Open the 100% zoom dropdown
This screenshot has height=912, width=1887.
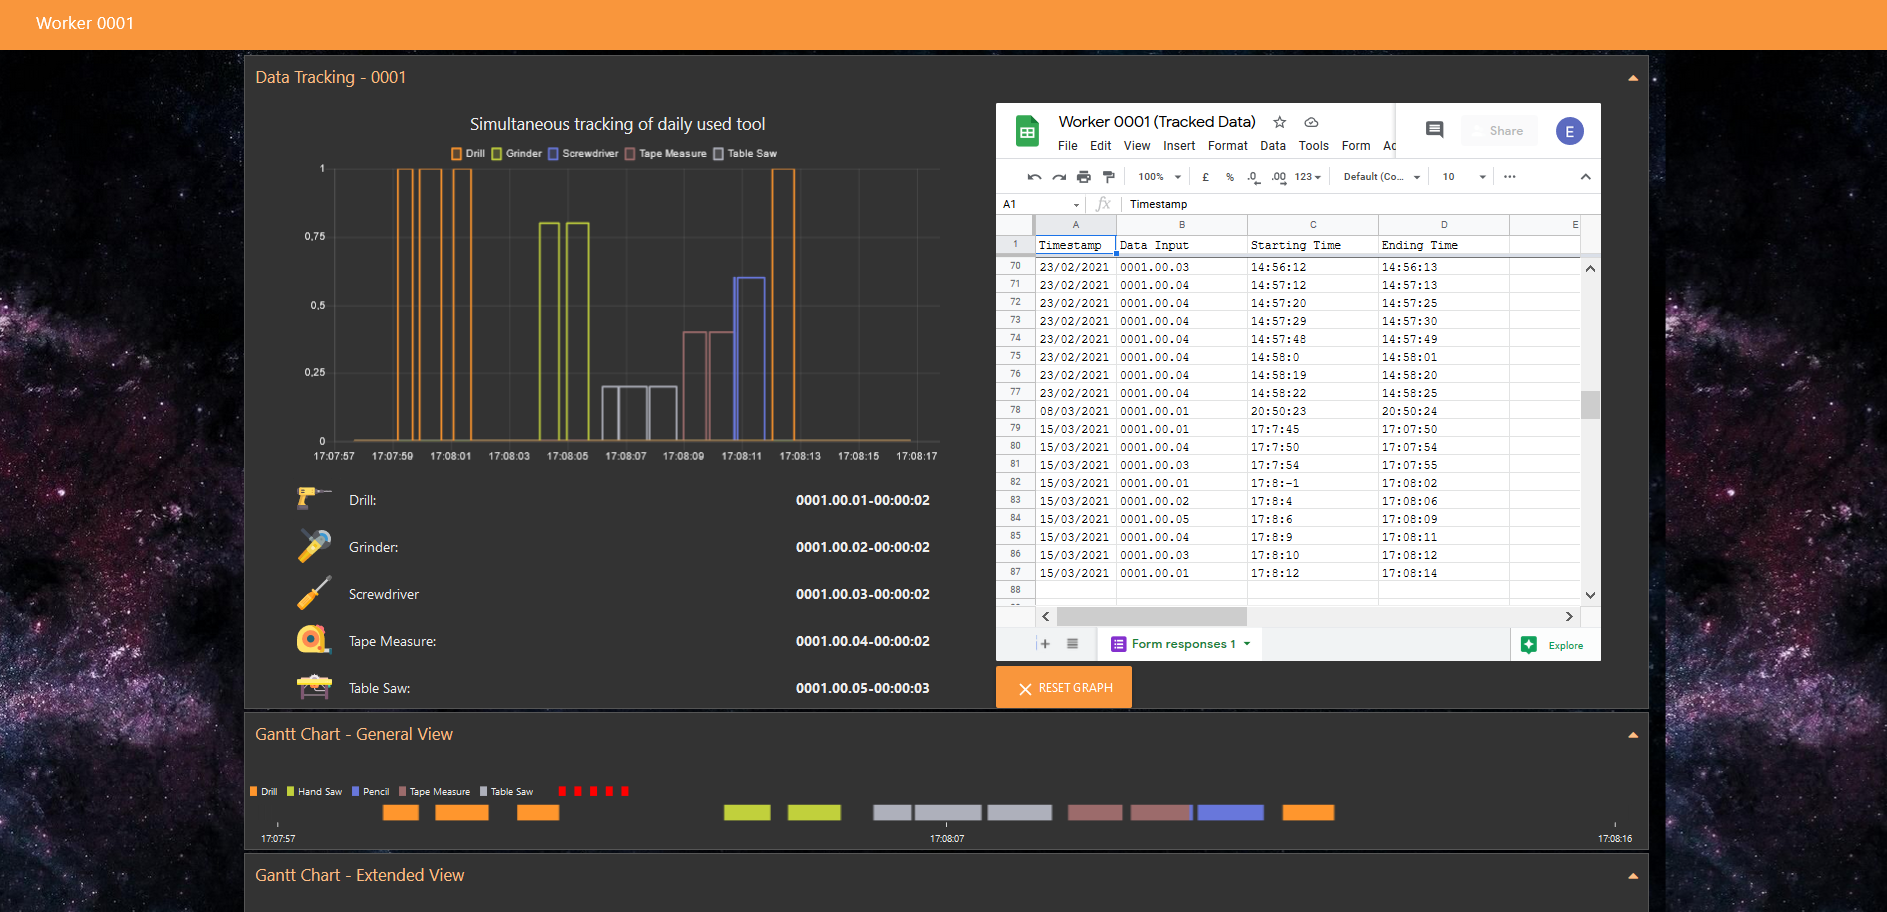pos(1160,177)
